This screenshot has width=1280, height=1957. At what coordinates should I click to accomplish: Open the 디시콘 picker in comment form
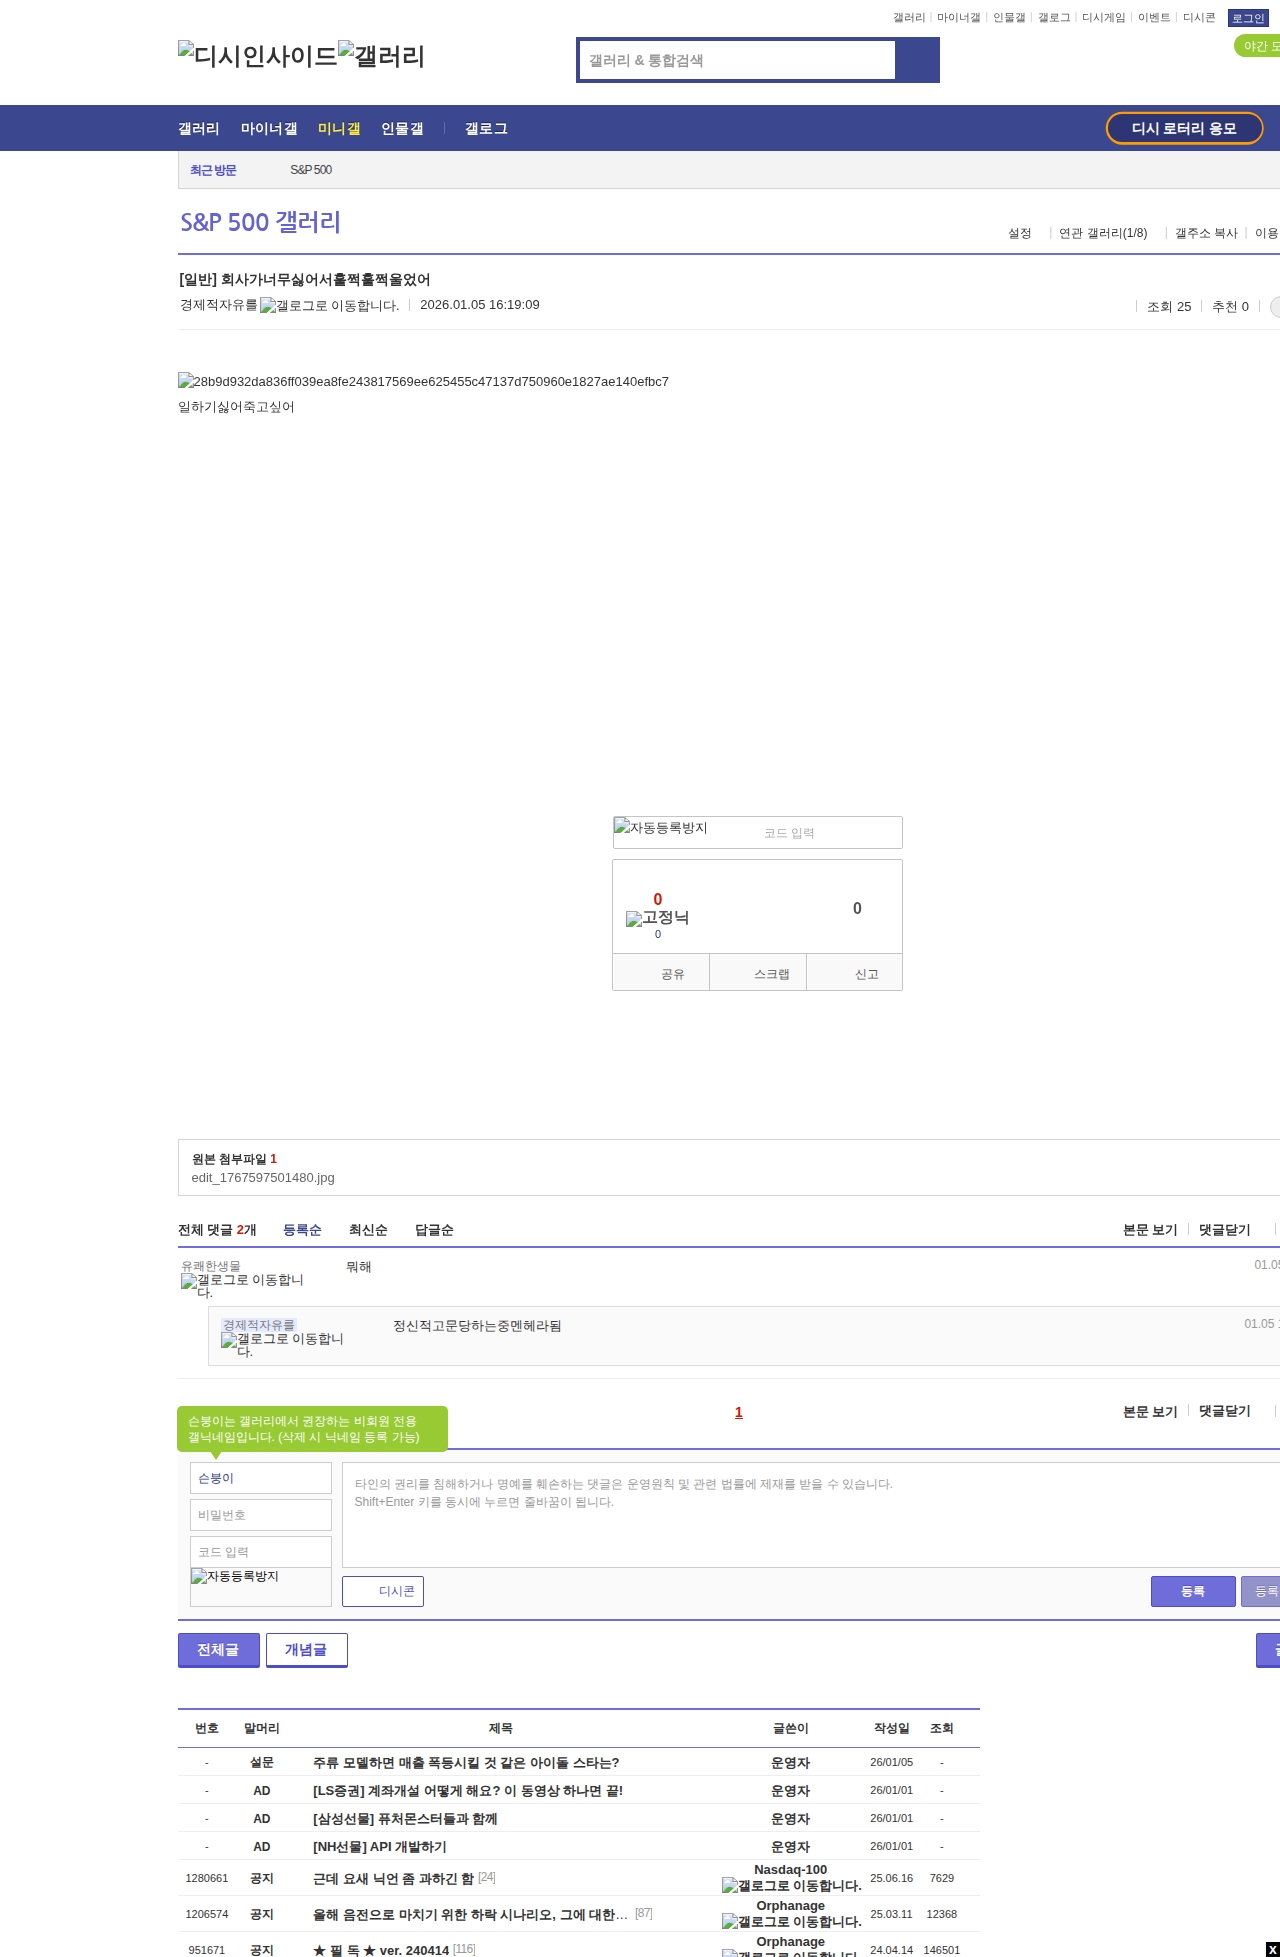383,1591
